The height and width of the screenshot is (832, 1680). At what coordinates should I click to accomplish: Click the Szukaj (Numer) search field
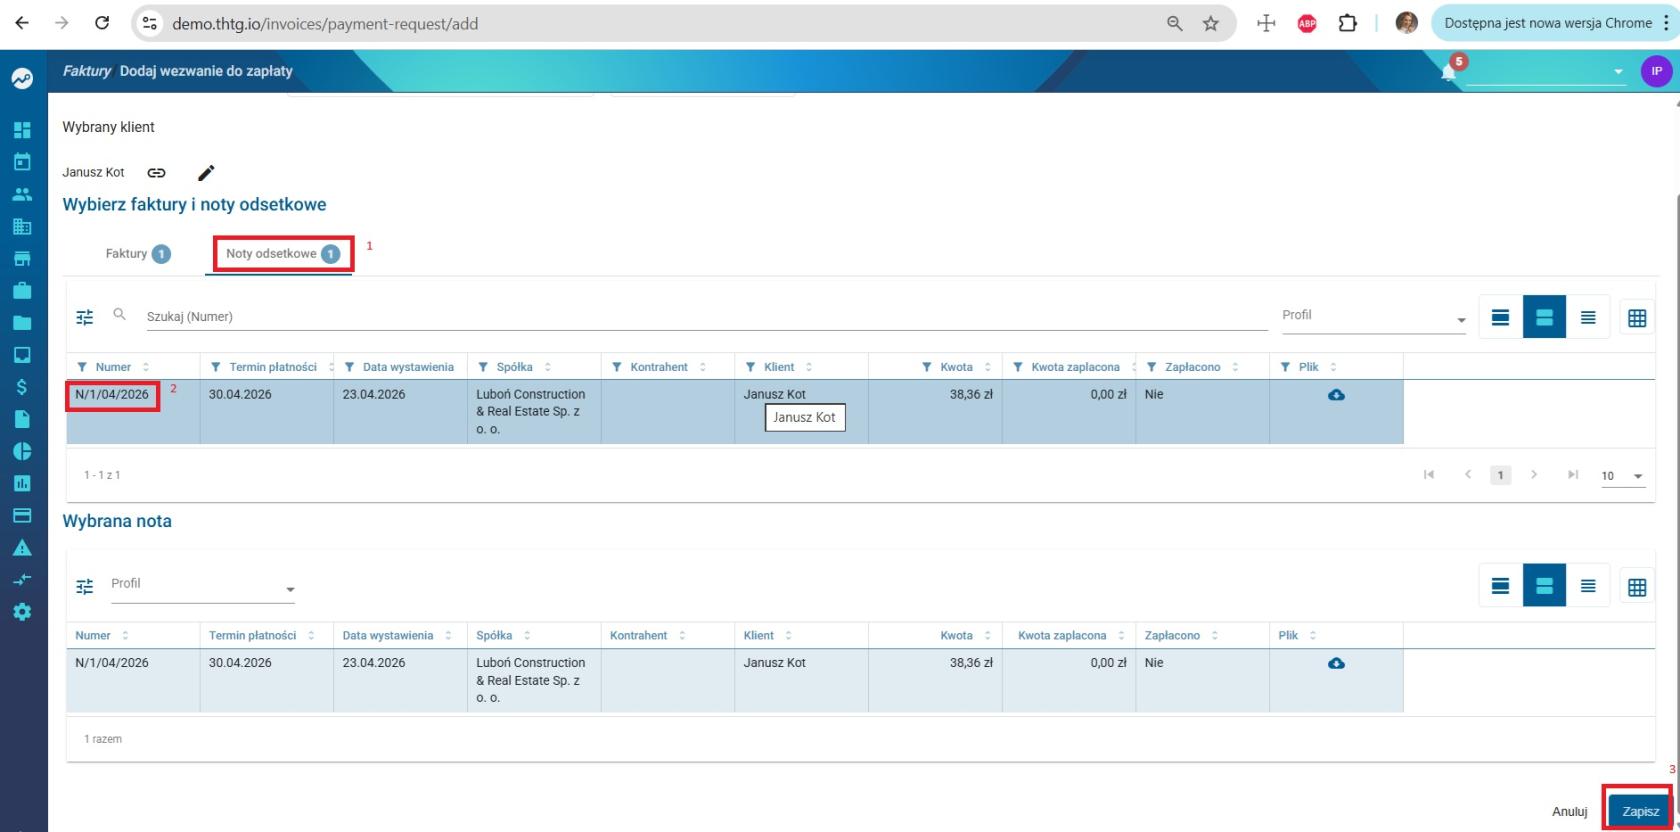(x=706, y=317)
